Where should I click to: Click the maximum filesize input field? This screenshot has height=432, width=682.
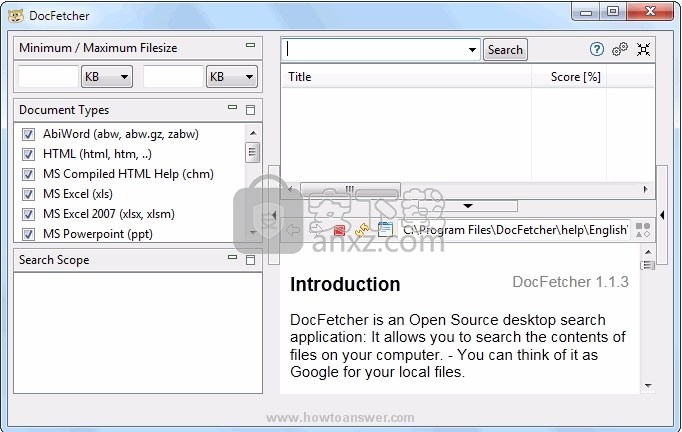(173, 77)
